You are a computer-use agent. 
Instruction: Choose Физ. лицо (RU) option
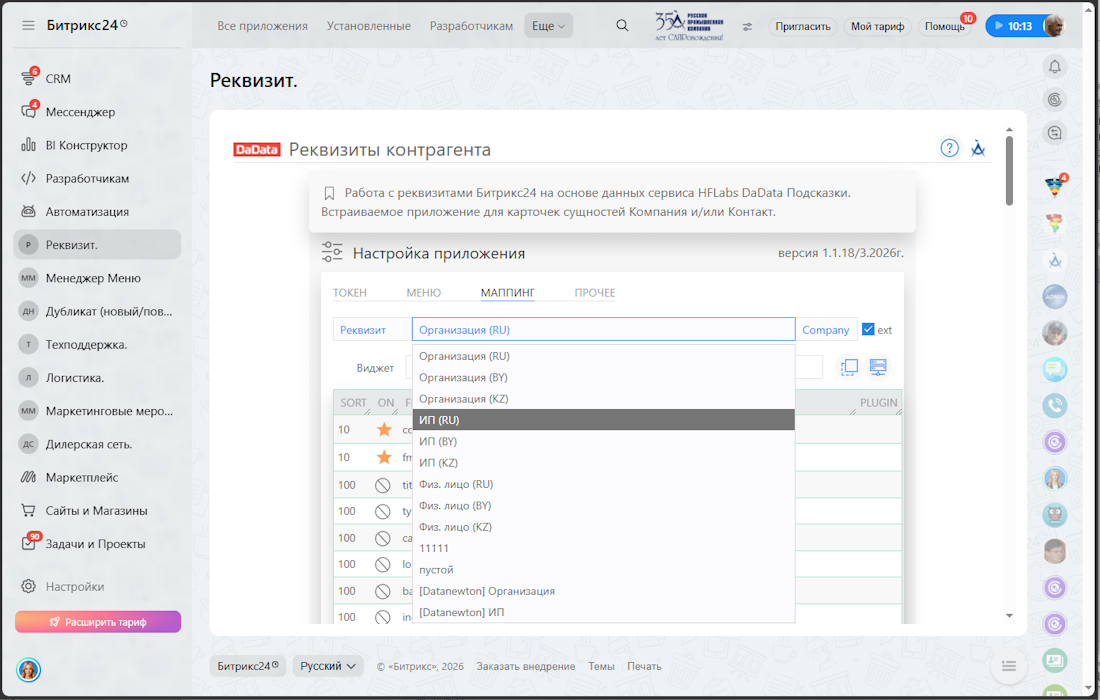click(x=603, y=484)
